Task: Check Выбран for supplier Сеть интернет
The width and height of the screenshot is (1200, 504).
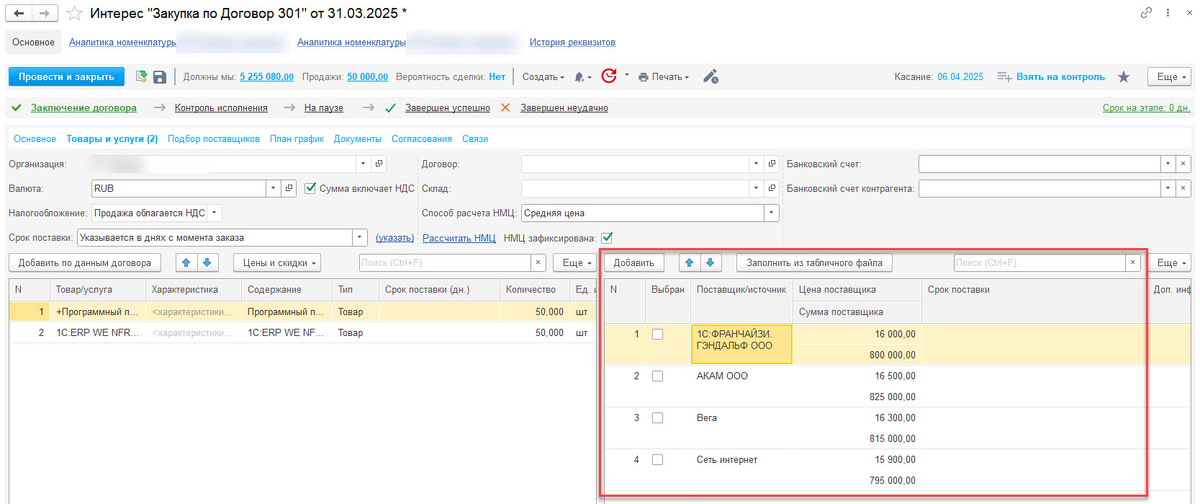Action: tap(658, 459)
